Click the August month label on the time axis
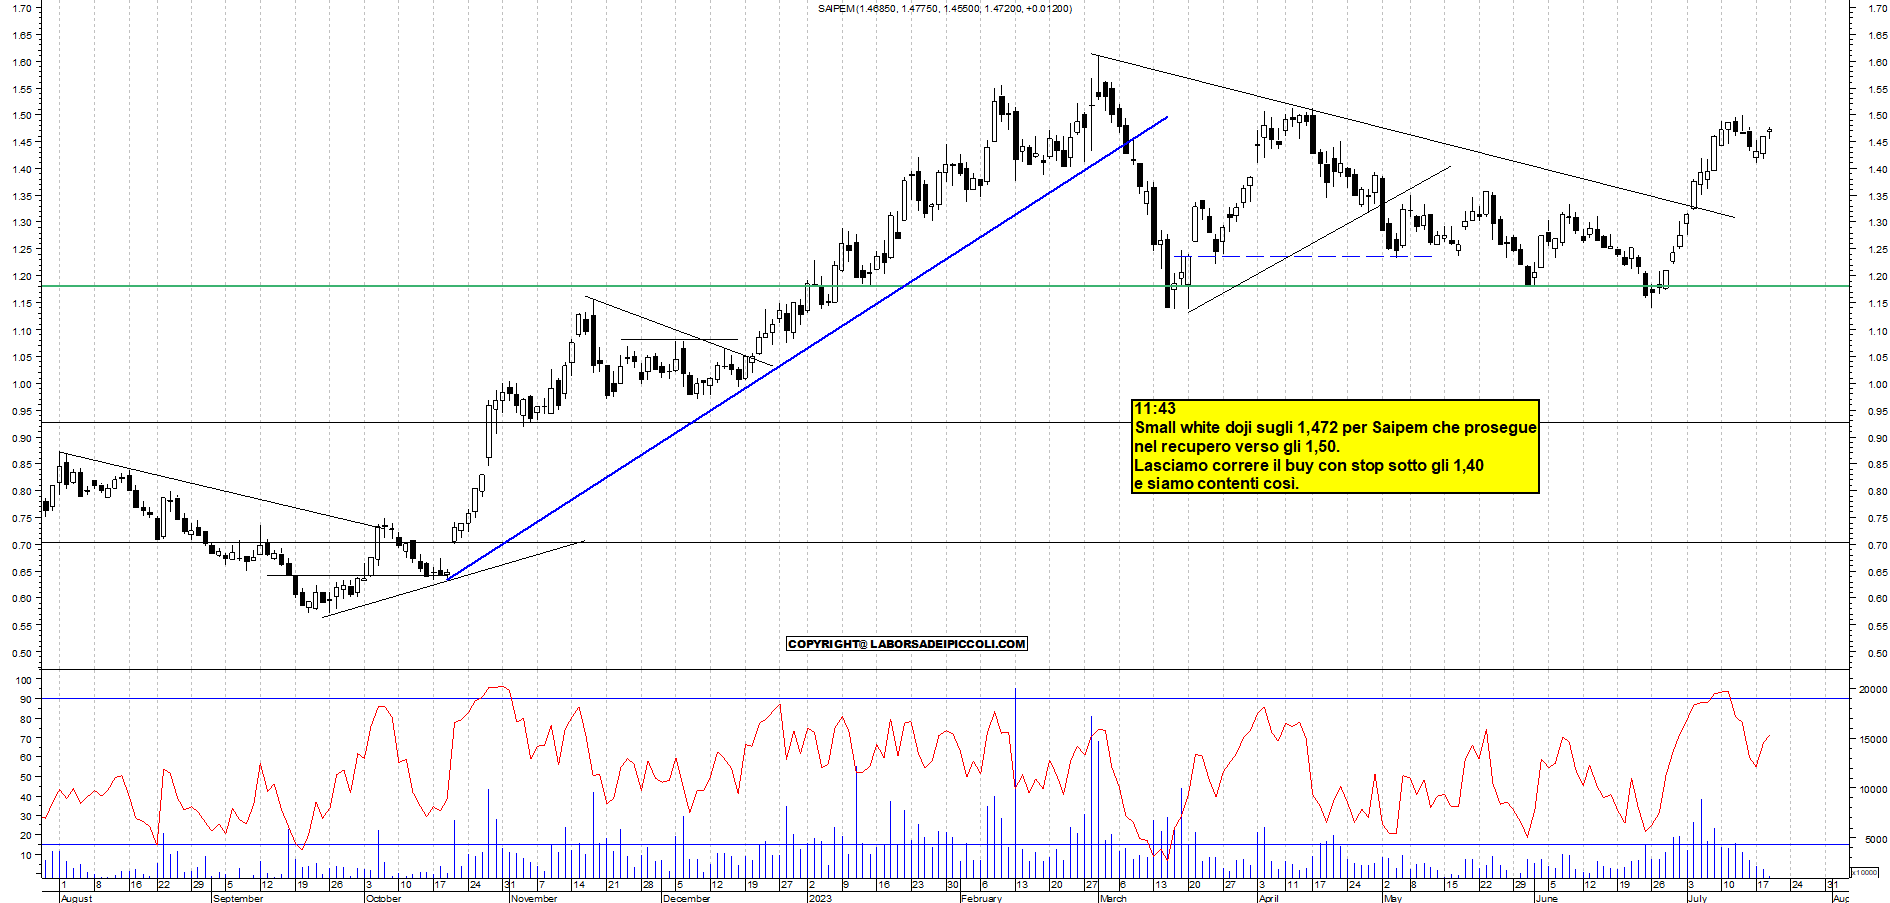This screenshot has width=1890, height=903. [x=76, y=898]
